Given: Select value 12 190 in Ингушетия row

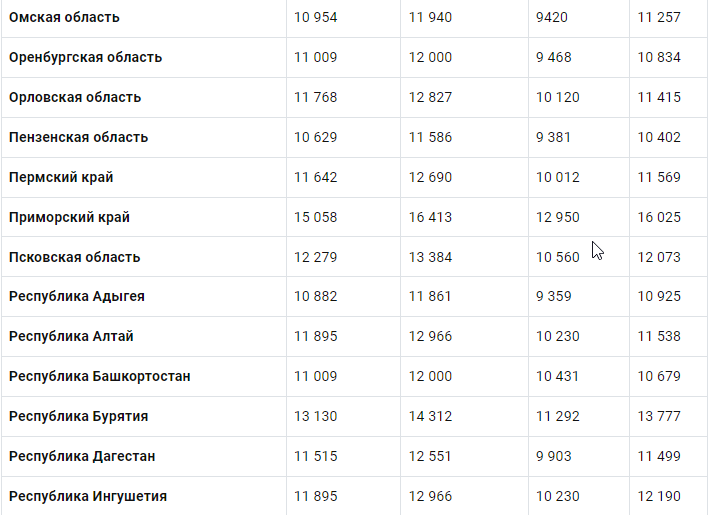Looking at the screenshot, I should coord(659,496).
